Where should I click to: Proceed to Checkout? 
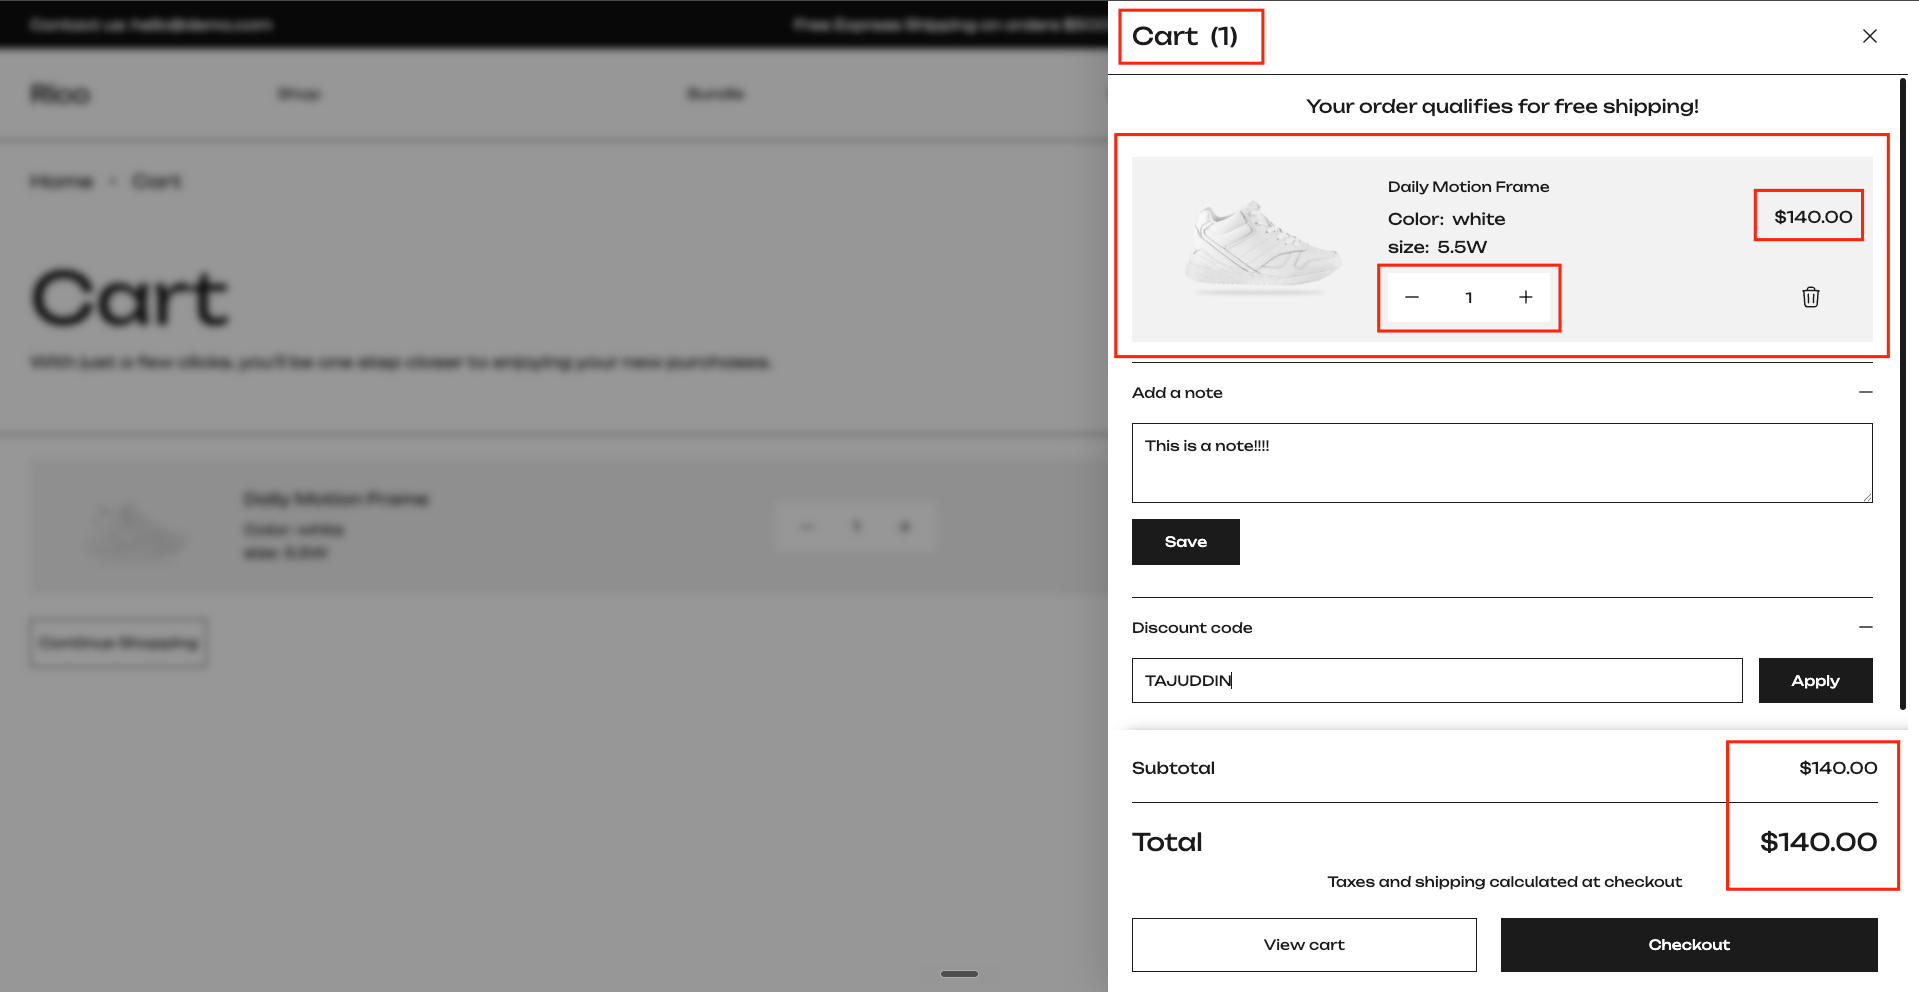click(x=1689, y=945)
